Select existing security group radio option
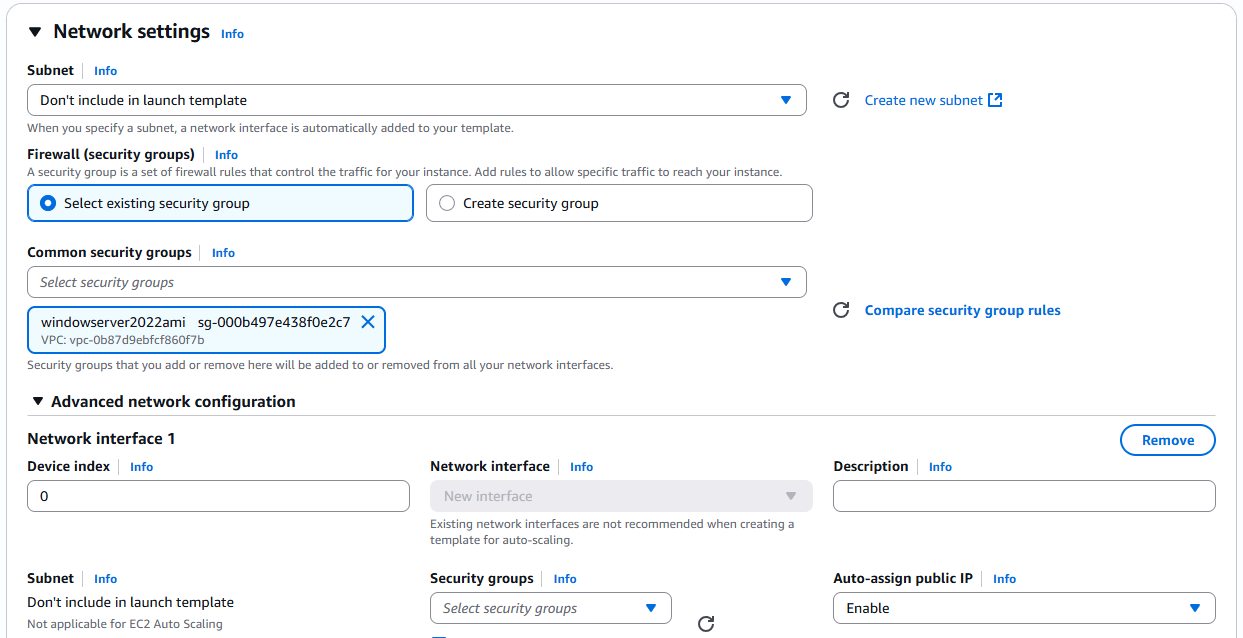The width and height of the screenshot is (1243, 638). [x=48, y=203]
